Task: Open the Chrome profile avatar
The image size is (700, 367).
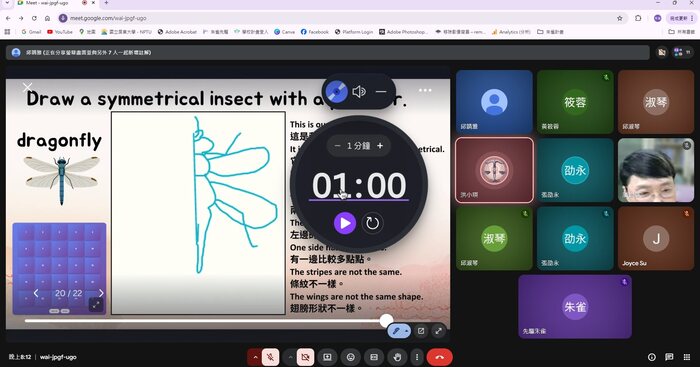Action: [x=657, y=18]
